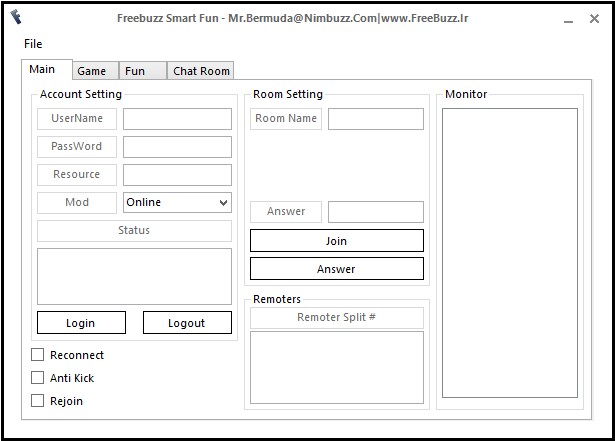The image size is (615, 441).
Task: Click the Join button
Action: [337, 241]
